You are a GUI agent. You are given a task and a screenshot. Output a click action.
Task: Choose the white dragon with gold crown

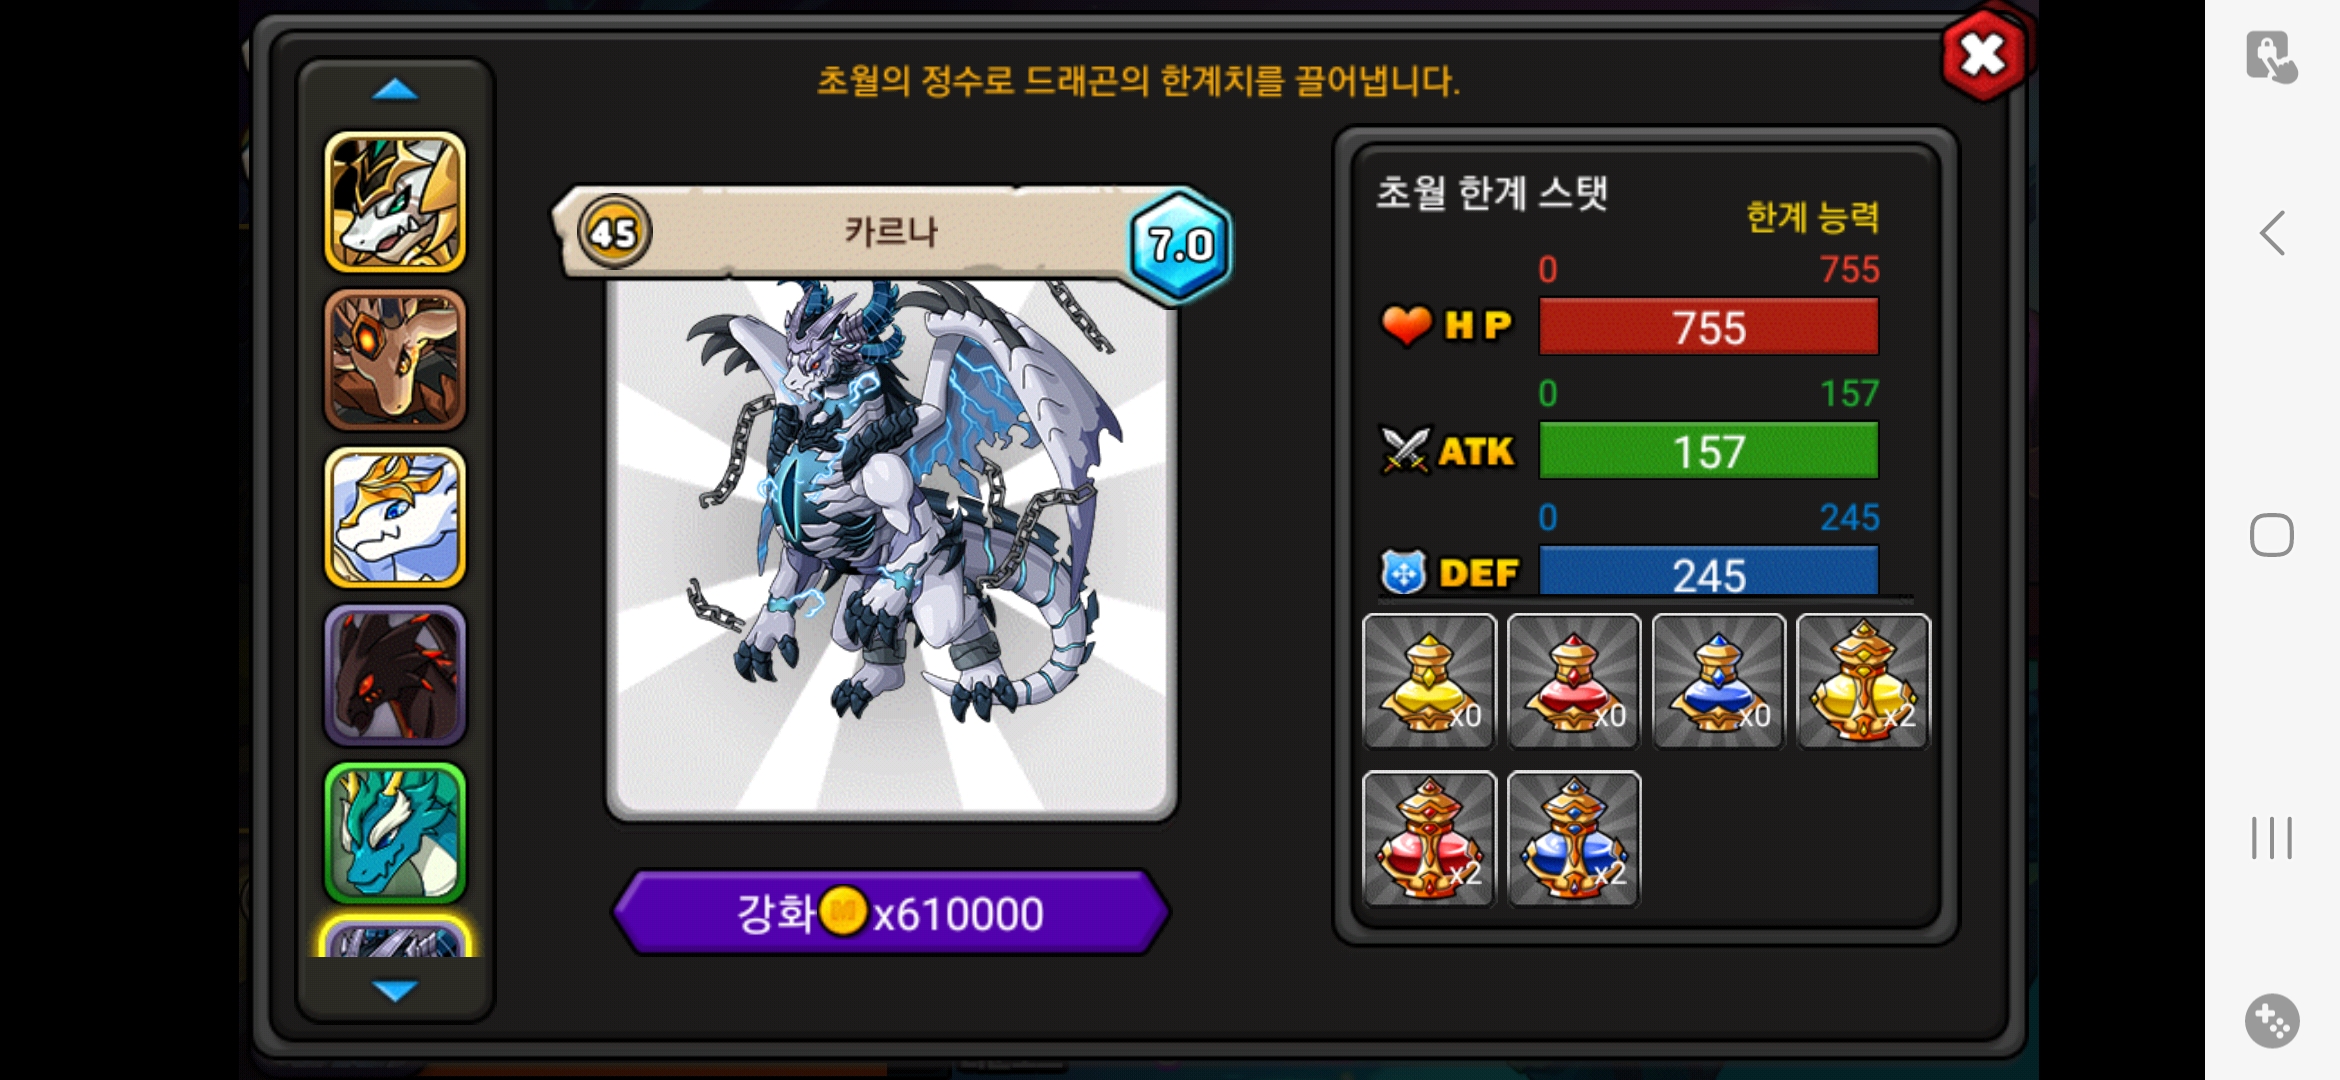pyautogui.click(x=395, y=518)
